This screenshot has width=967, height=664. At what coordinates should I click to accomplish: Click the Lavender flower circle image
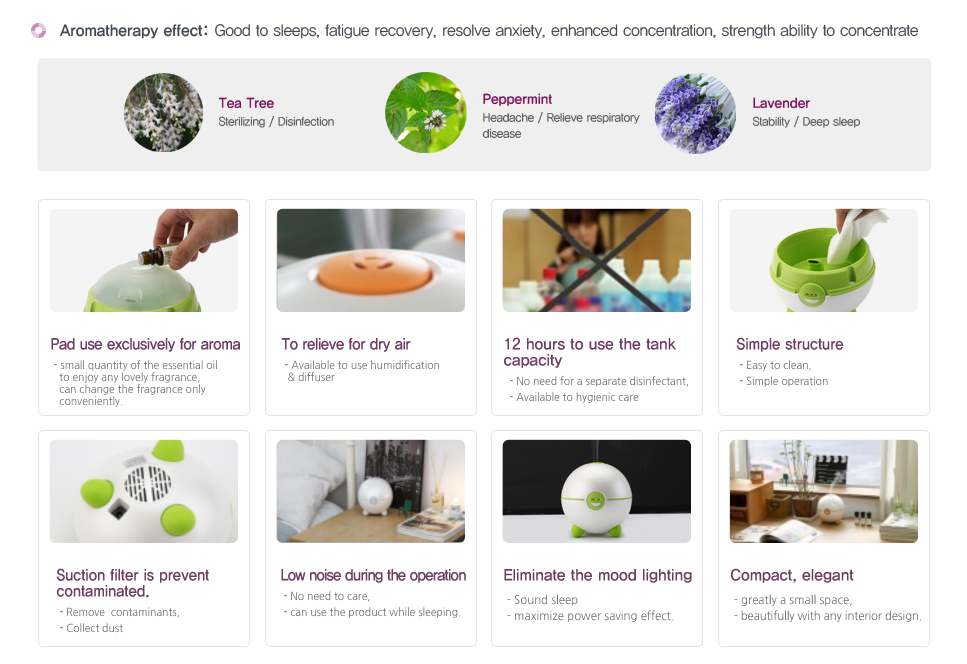pos(695,113)
